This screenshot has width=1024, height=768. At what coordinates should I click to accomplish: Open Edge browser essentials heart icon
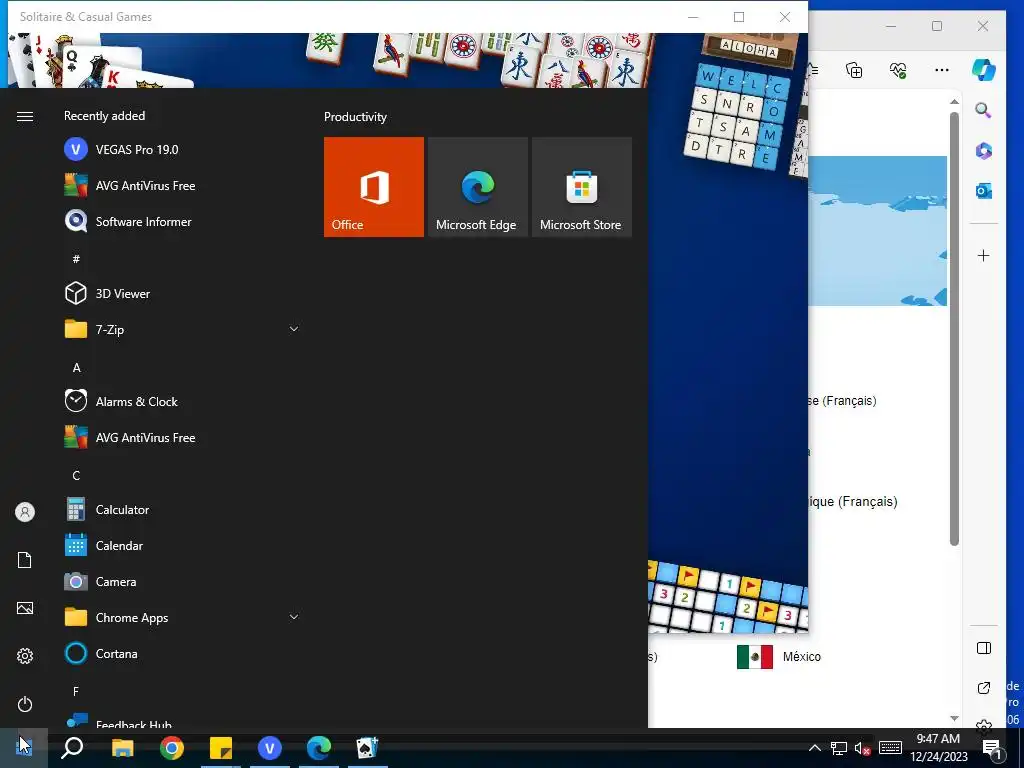(x=899, y=70)
